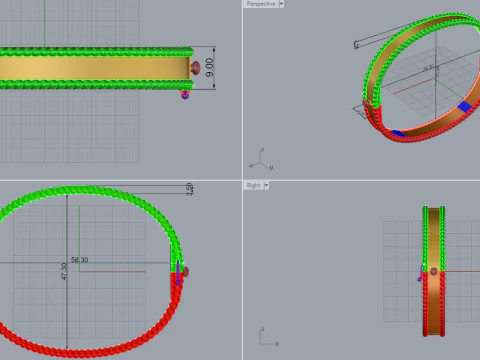The height and width of the screenshot is (360, 480).
Task: Pick the brown clasp knob in top view
Action: [195, 68]
